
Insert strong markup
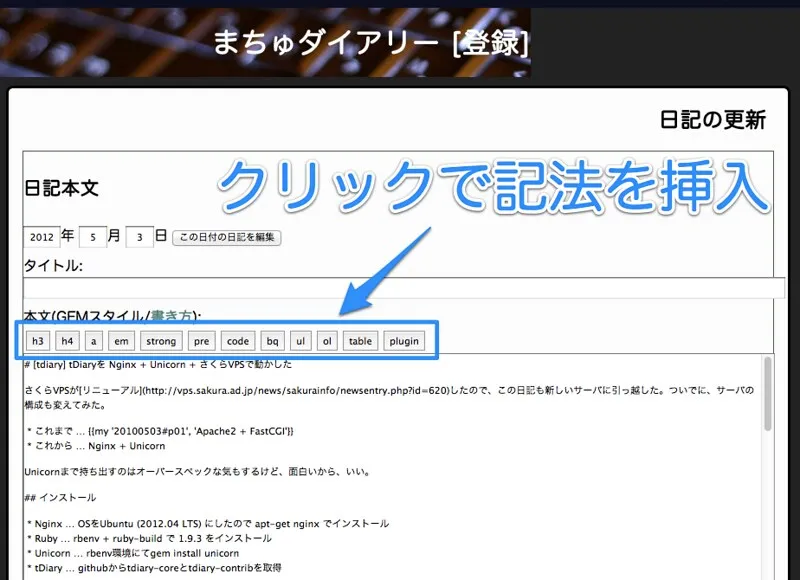[161, 341]
